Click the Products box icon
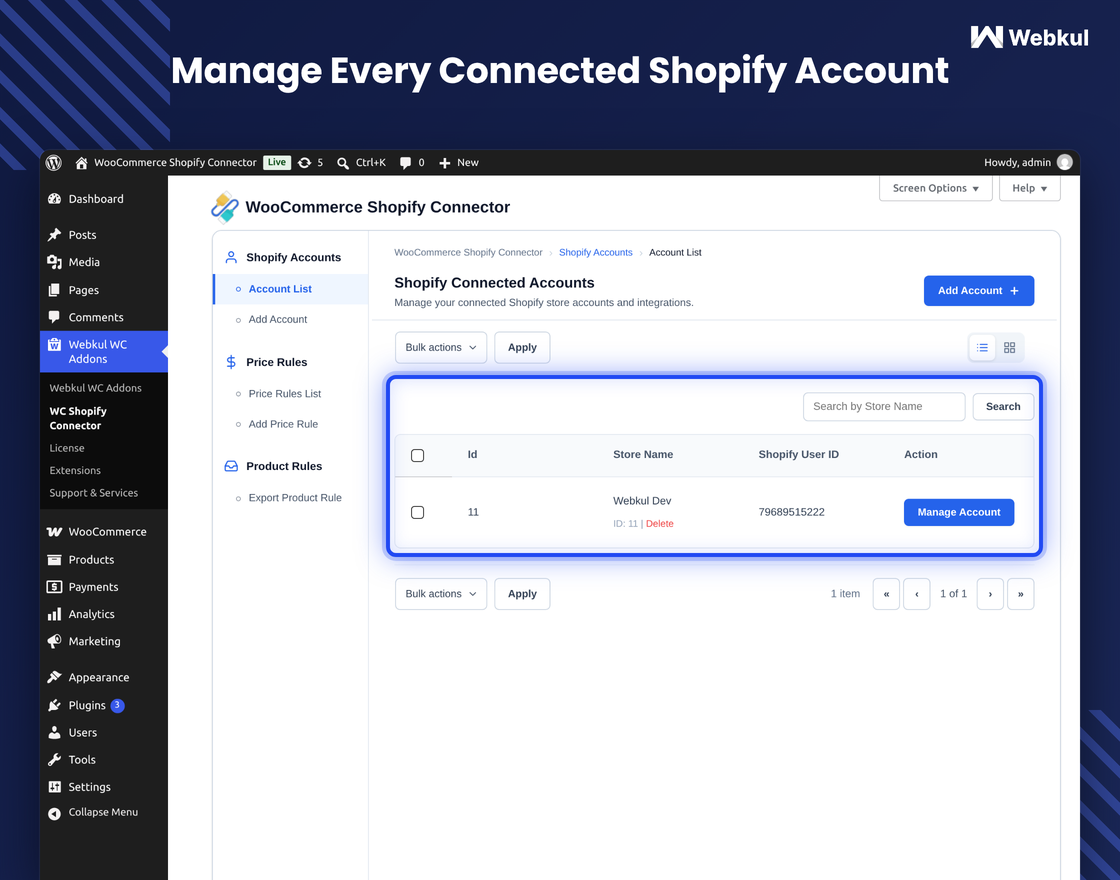1120x880 pixels. 54,559
